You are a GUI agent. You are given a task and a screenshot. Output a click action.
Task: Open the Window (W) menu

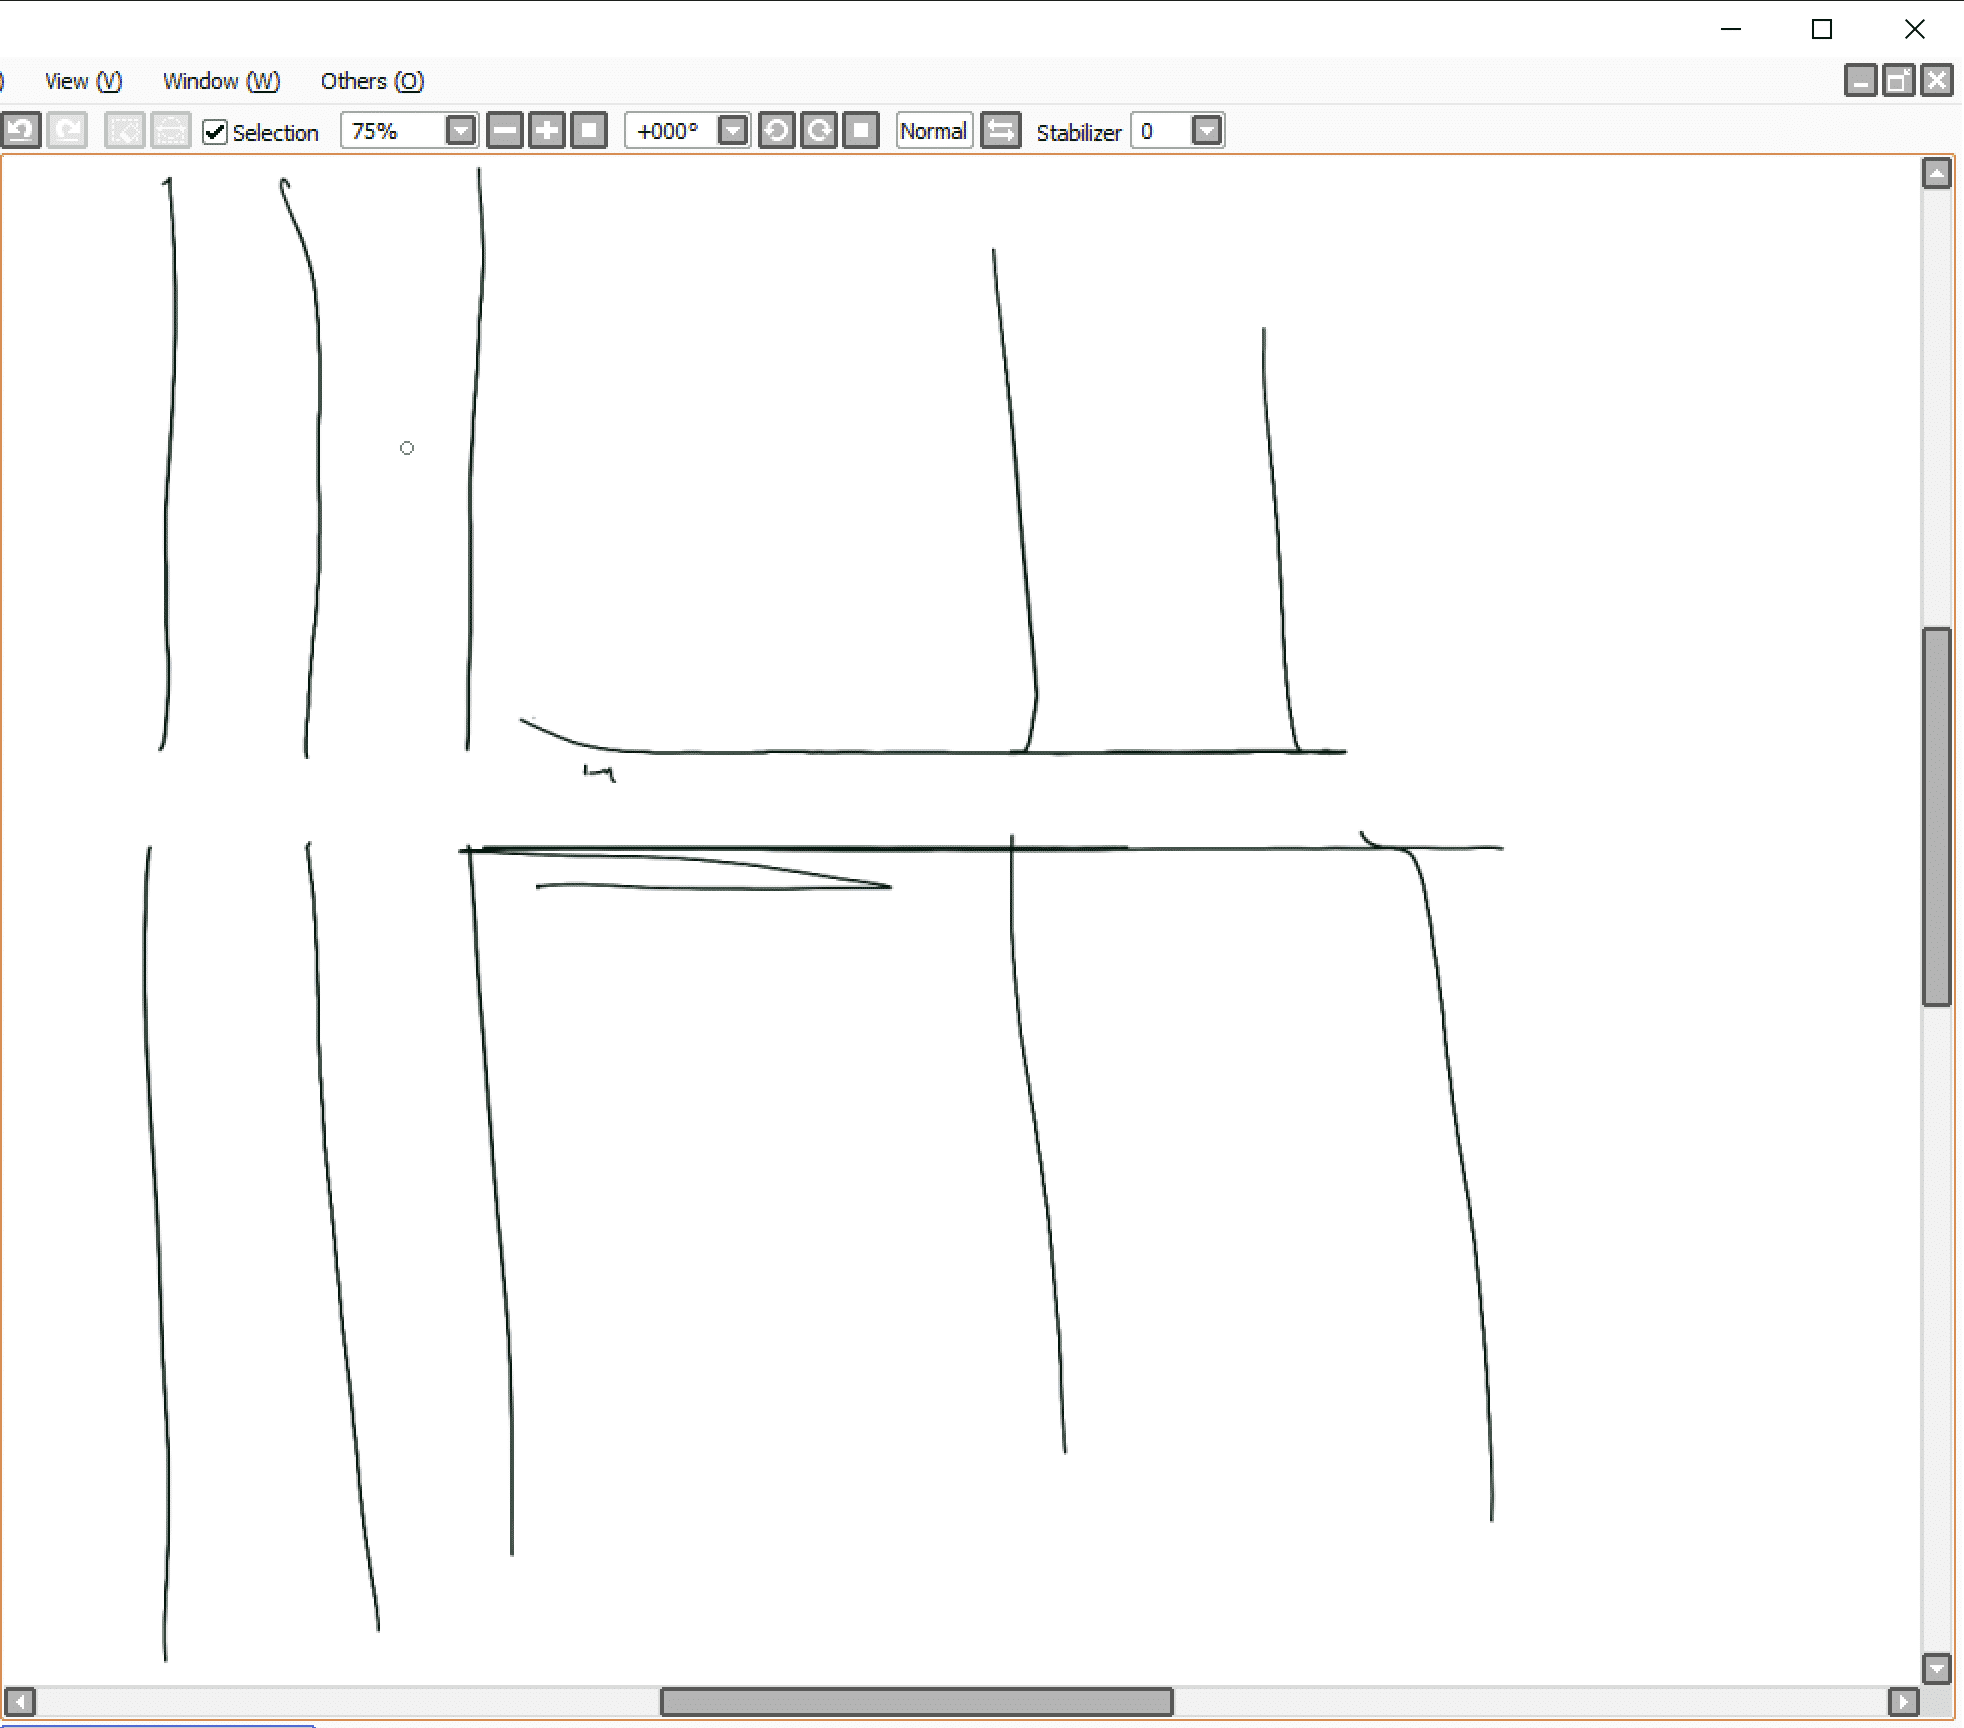coord(221,81)
